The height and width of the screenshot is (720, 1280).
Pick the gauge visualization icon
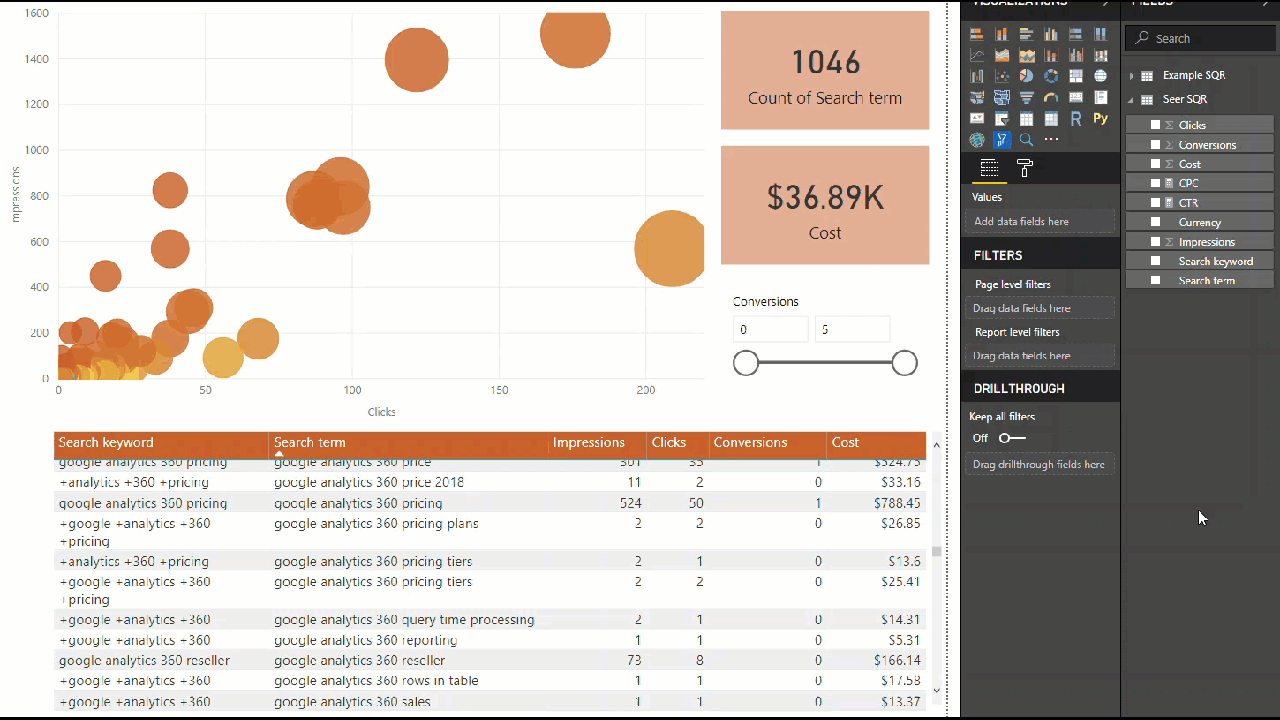1051,97
